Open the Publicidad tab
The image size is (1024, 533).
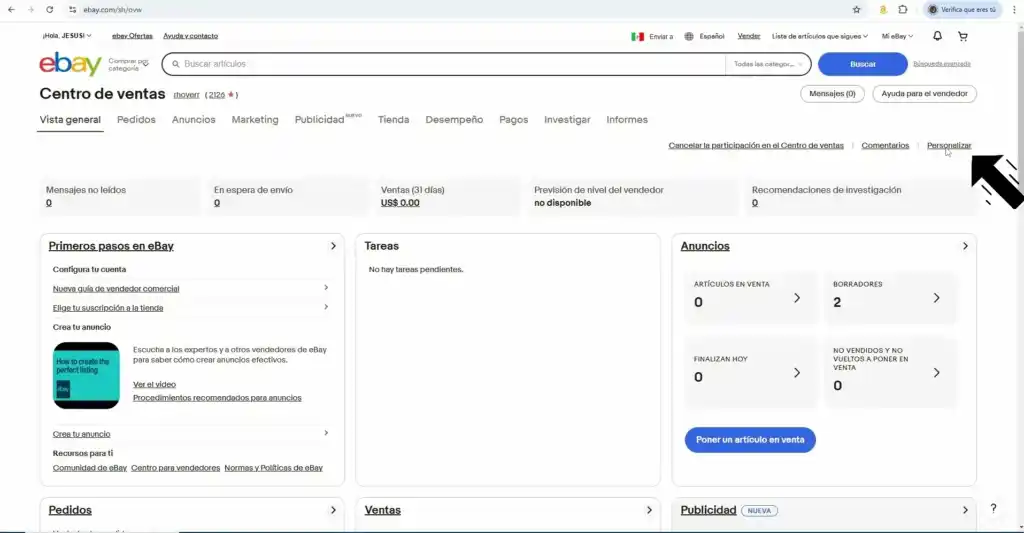coord(319,120)
